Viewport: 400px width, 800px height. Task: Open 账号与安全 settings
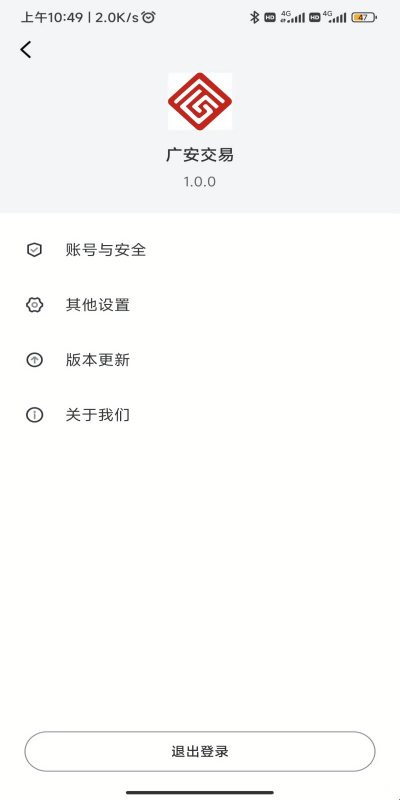[200, 250]
